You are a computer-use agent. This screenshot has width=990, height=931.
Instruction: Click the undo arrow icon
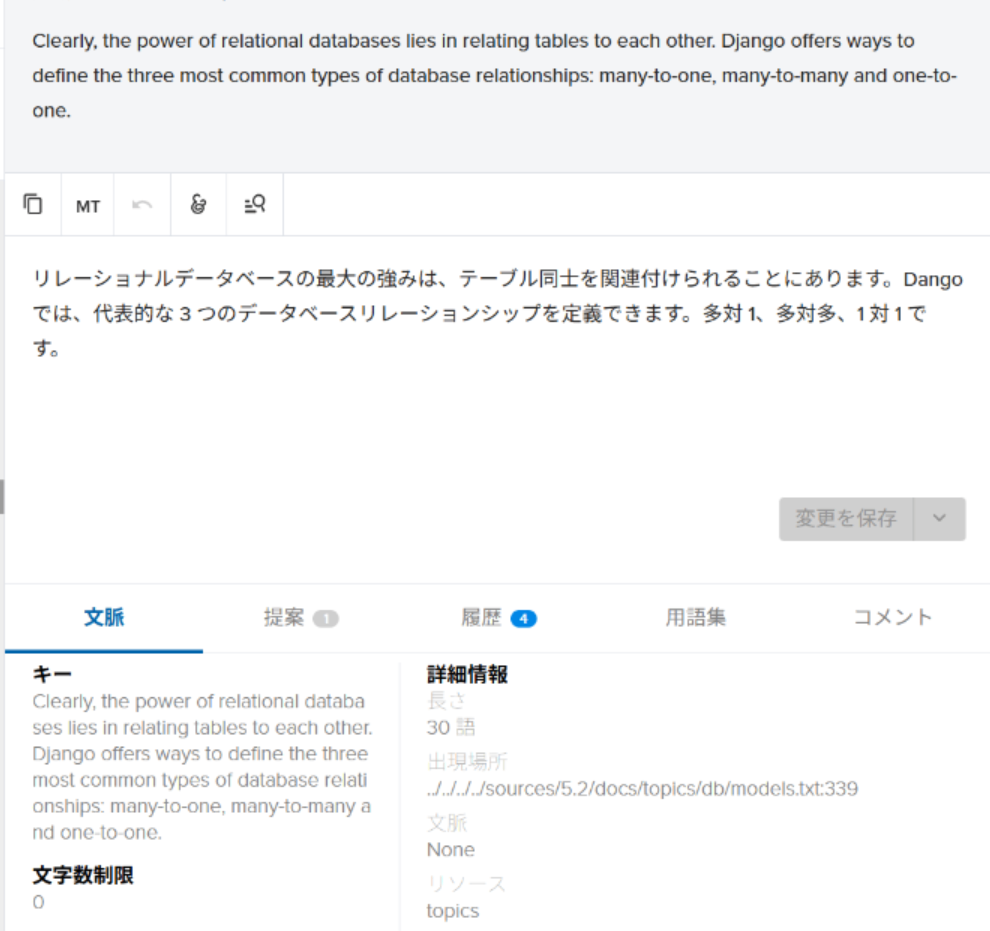point(142,204)
